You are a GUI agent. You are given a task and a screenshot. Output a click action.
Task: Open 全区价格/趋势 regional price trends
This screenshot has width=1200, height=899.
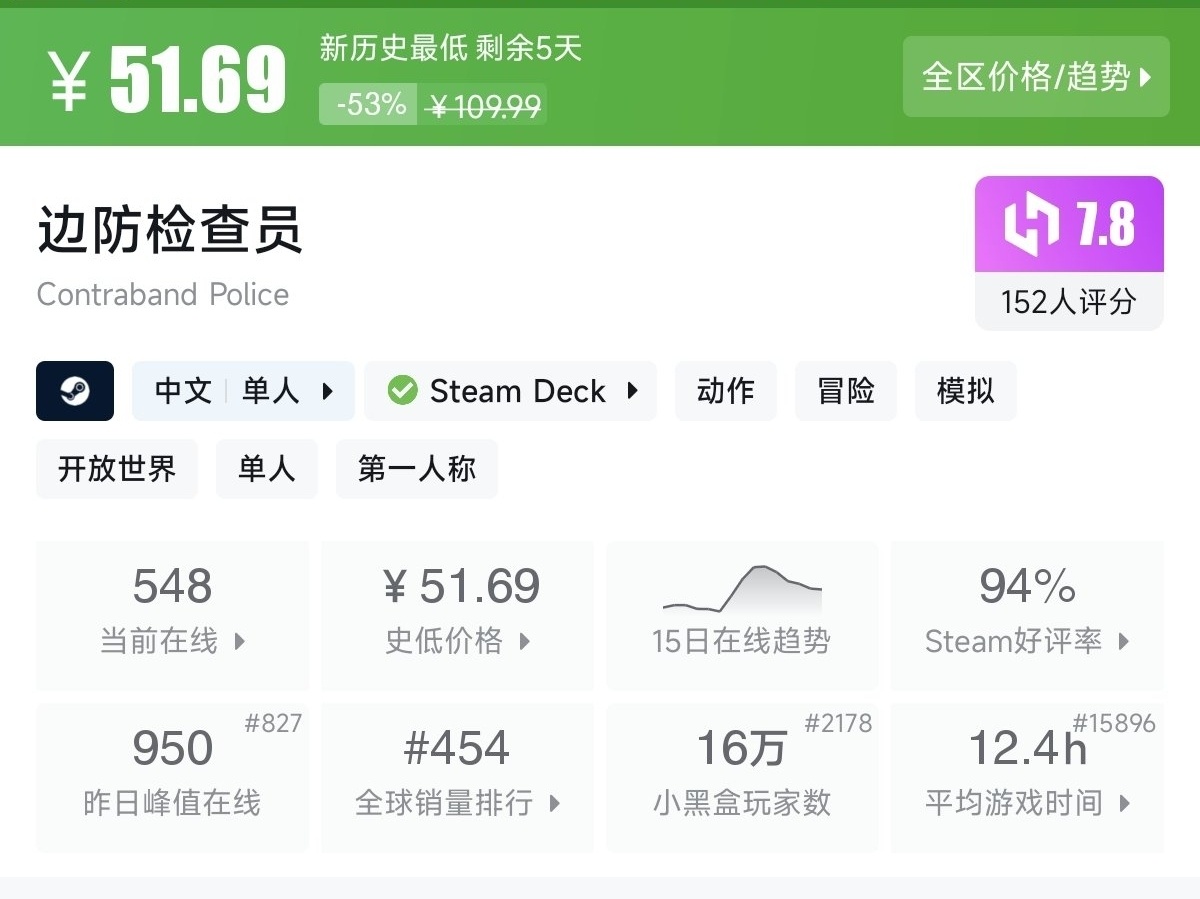pyautogui.click(x=1036, y=77)
